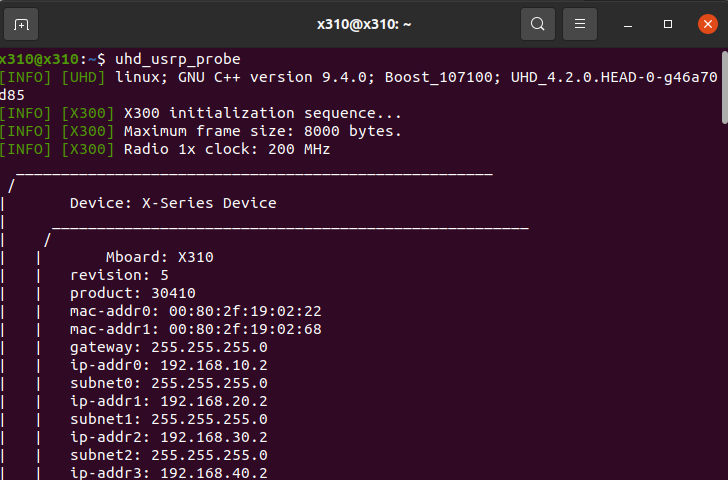This screenshot has height=480, width=728.
Task: Click the product: 30410 line
Action: [133, 293]
